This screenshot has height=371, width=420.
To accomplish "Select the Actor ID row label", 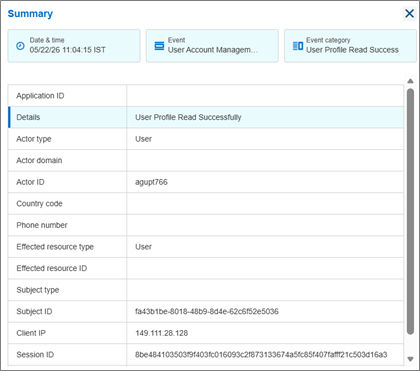I will [x=30, y=182].
